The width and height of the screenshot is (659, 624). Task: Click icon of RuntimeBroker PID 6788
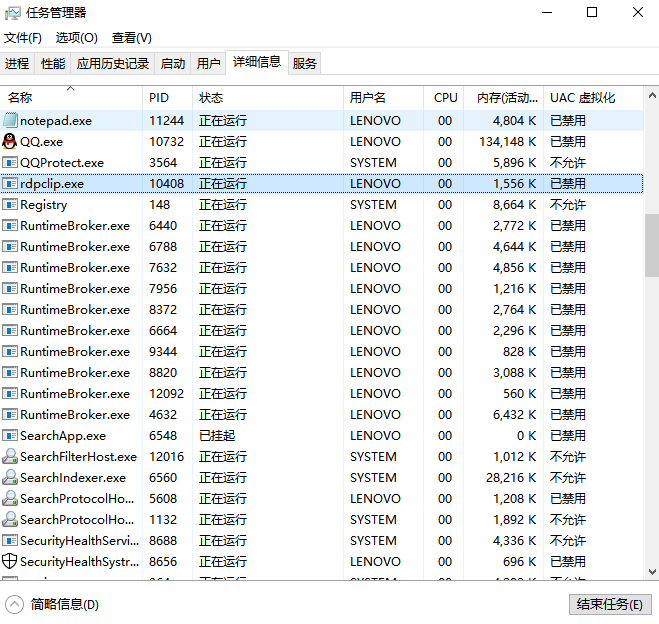click(10, 247)
